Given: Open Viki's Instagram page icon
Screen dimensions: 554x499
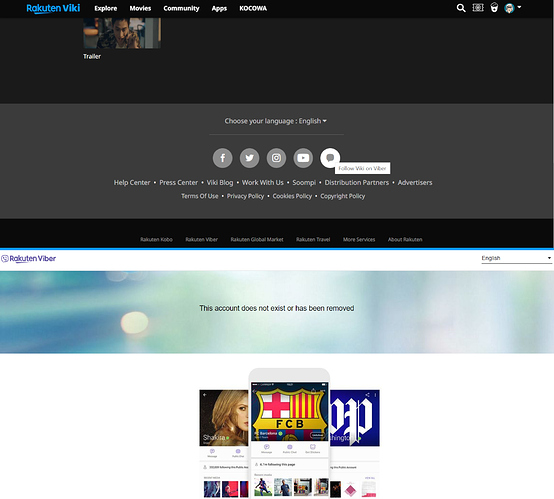Looking at the screenshot, I should tap(276, 158).
